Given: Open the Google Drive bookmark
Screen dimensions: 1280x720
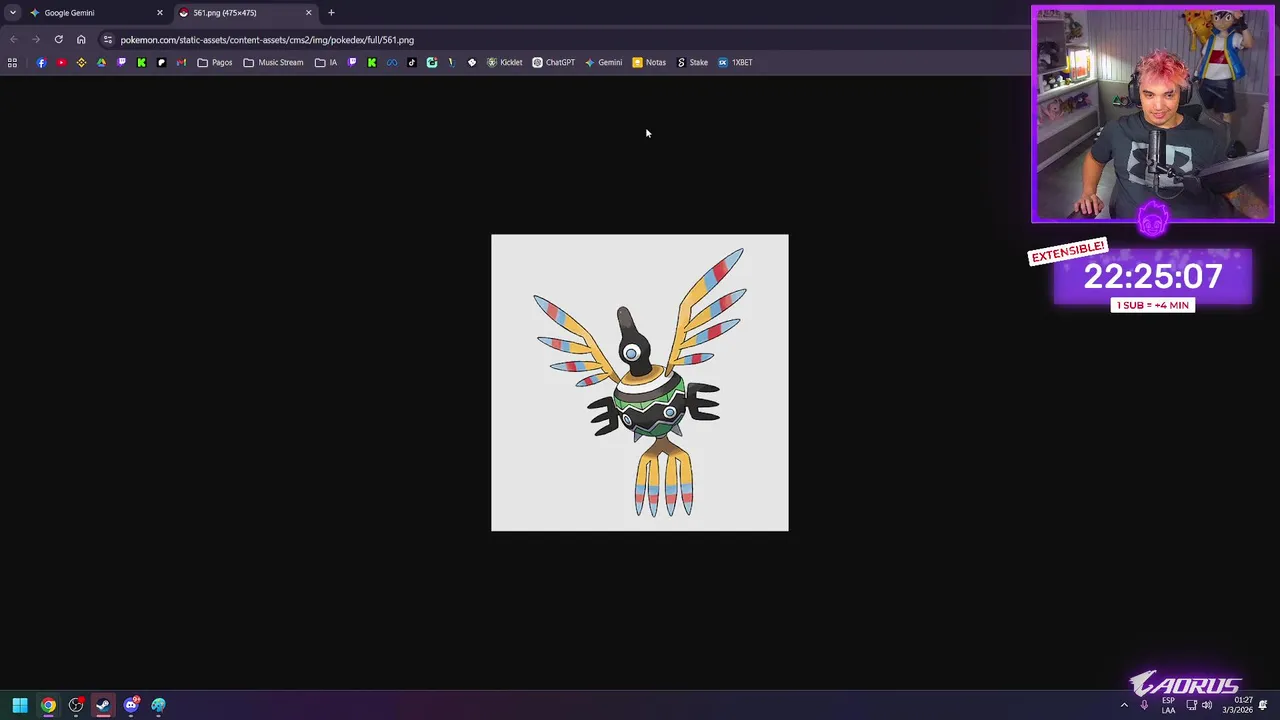Looking at the screenshot, I should click(101, 62).
